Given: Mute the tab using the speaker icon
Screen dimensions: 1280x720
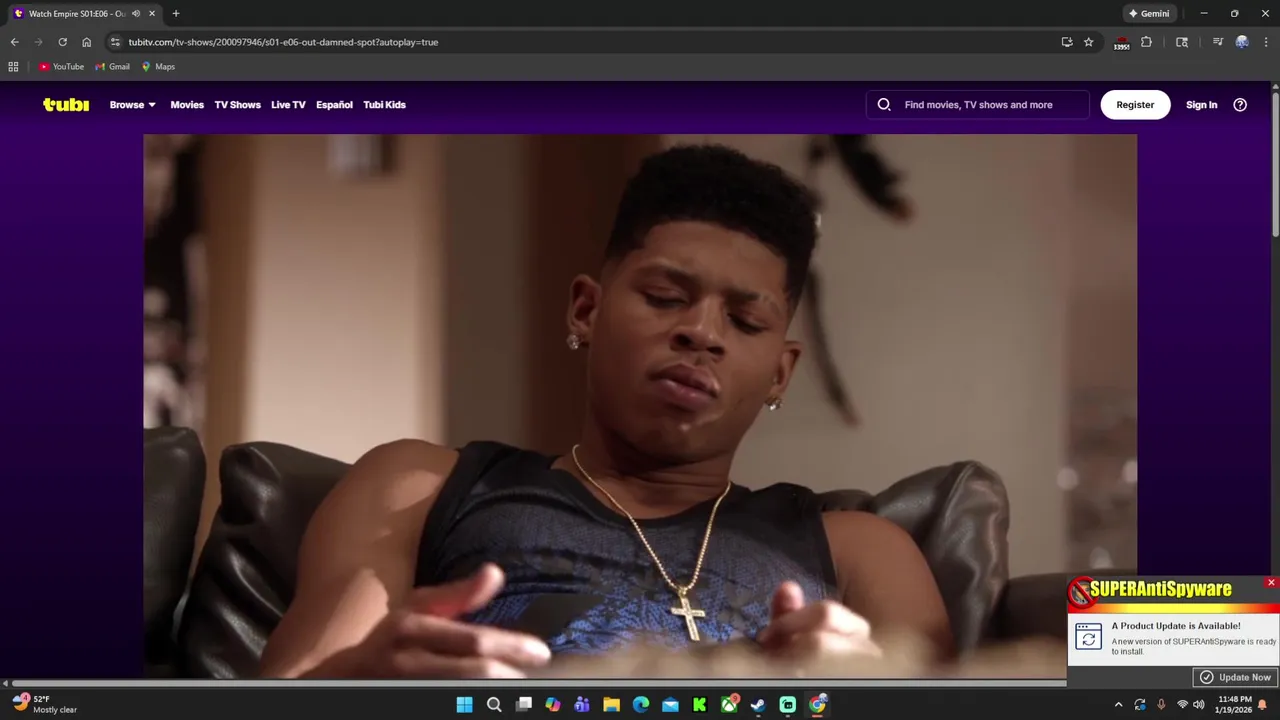Looking at the screenshot, I should click(136, 13).
